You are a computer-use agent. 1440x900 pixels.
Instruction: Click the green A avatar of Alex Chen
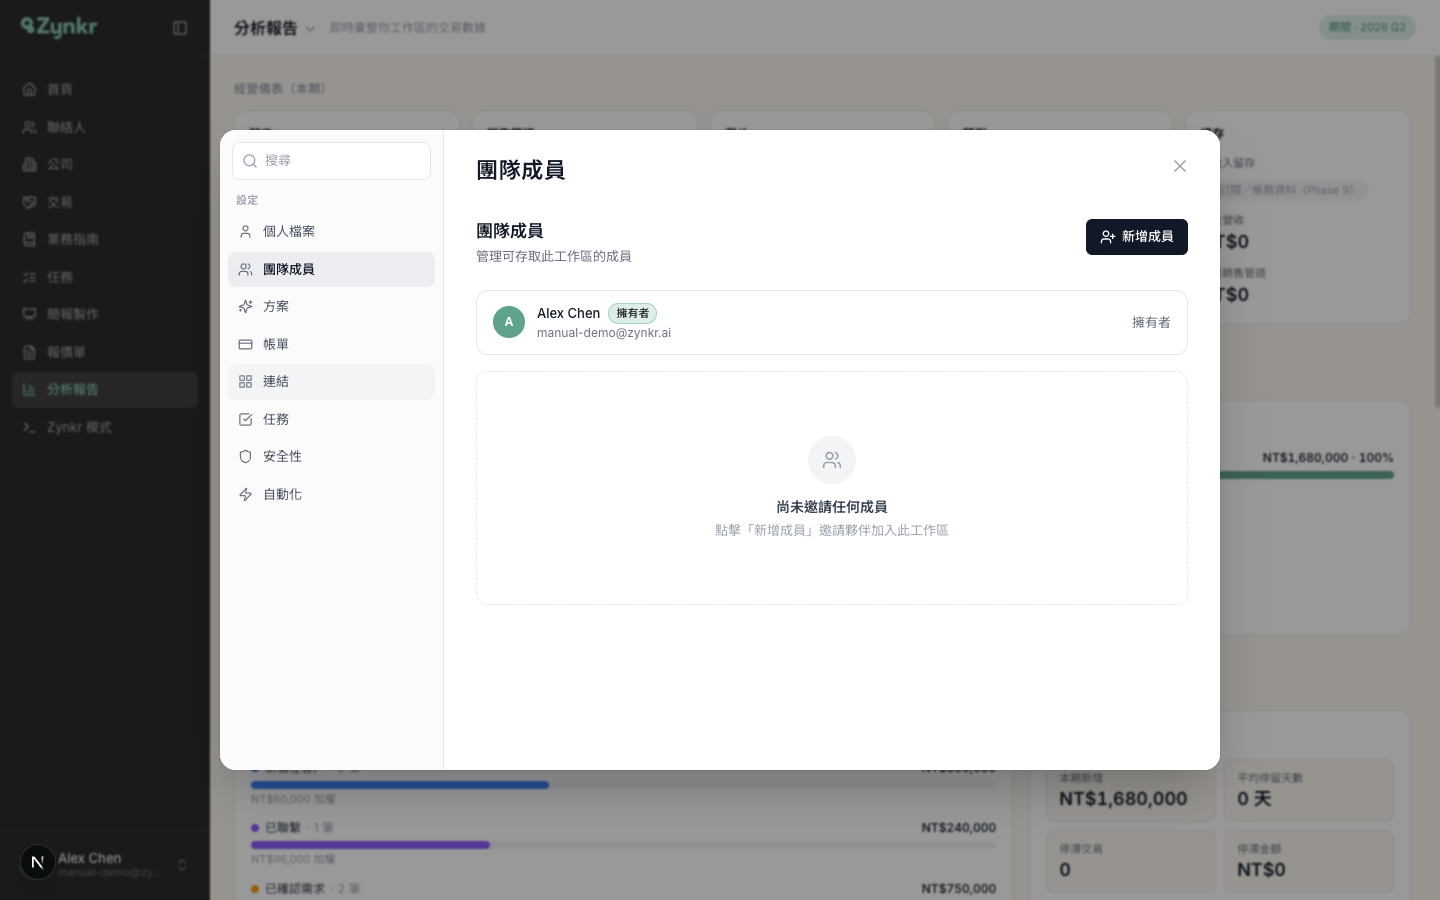click(509, 322)
